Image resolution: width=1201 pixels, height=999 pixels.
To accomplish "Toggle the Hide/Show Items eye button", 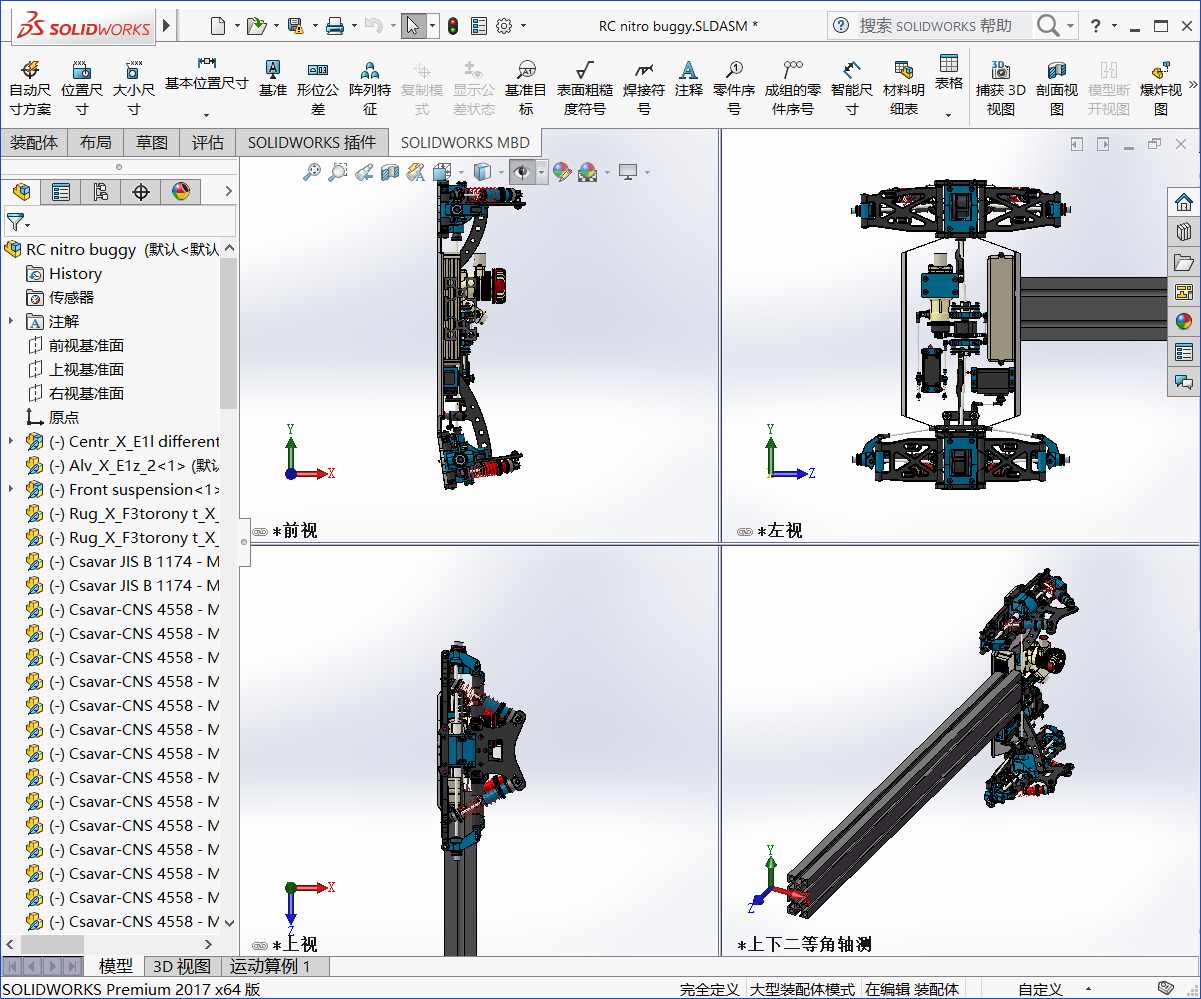I will point(521,172).
